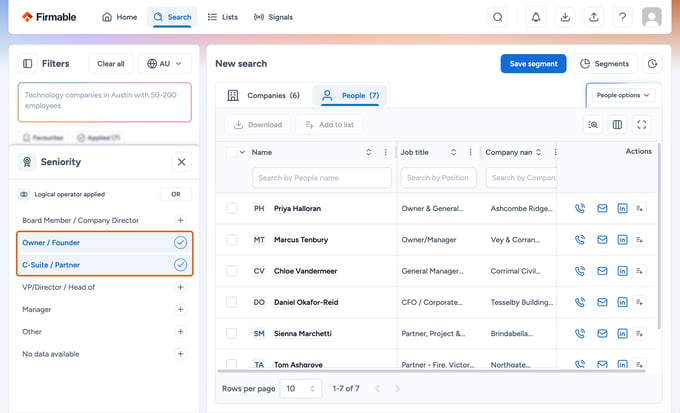
Task: Close the Seniority filter panel
Action: point(181,162)
